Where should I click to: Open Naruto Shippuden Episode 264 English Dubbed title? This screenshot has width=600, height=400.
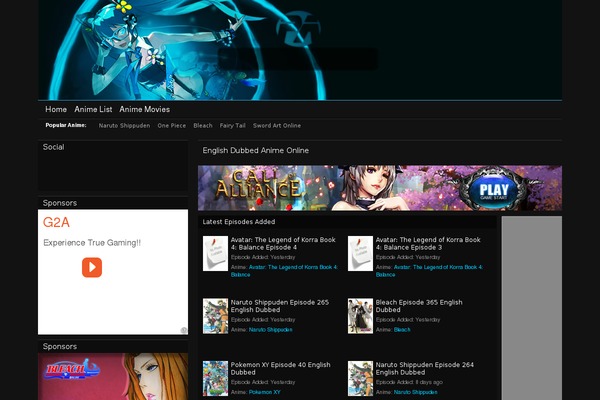(x=425, y=368)
